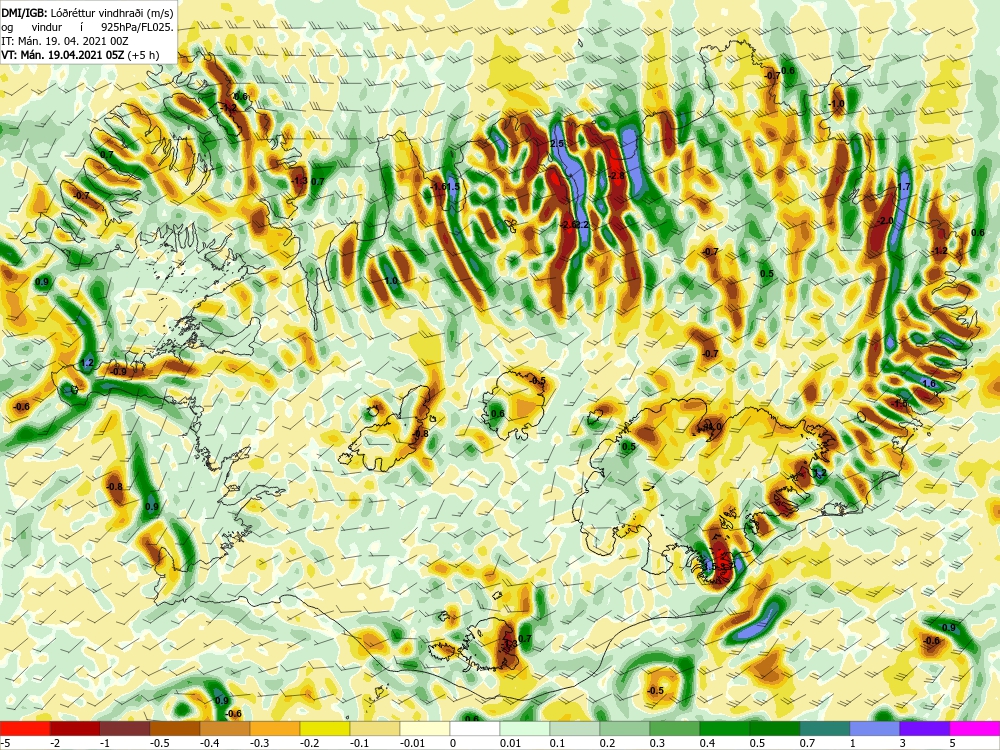Click the 1.0 value label on the map
The height and width of the screenshot is (750, 1000).
pos(391,281)
